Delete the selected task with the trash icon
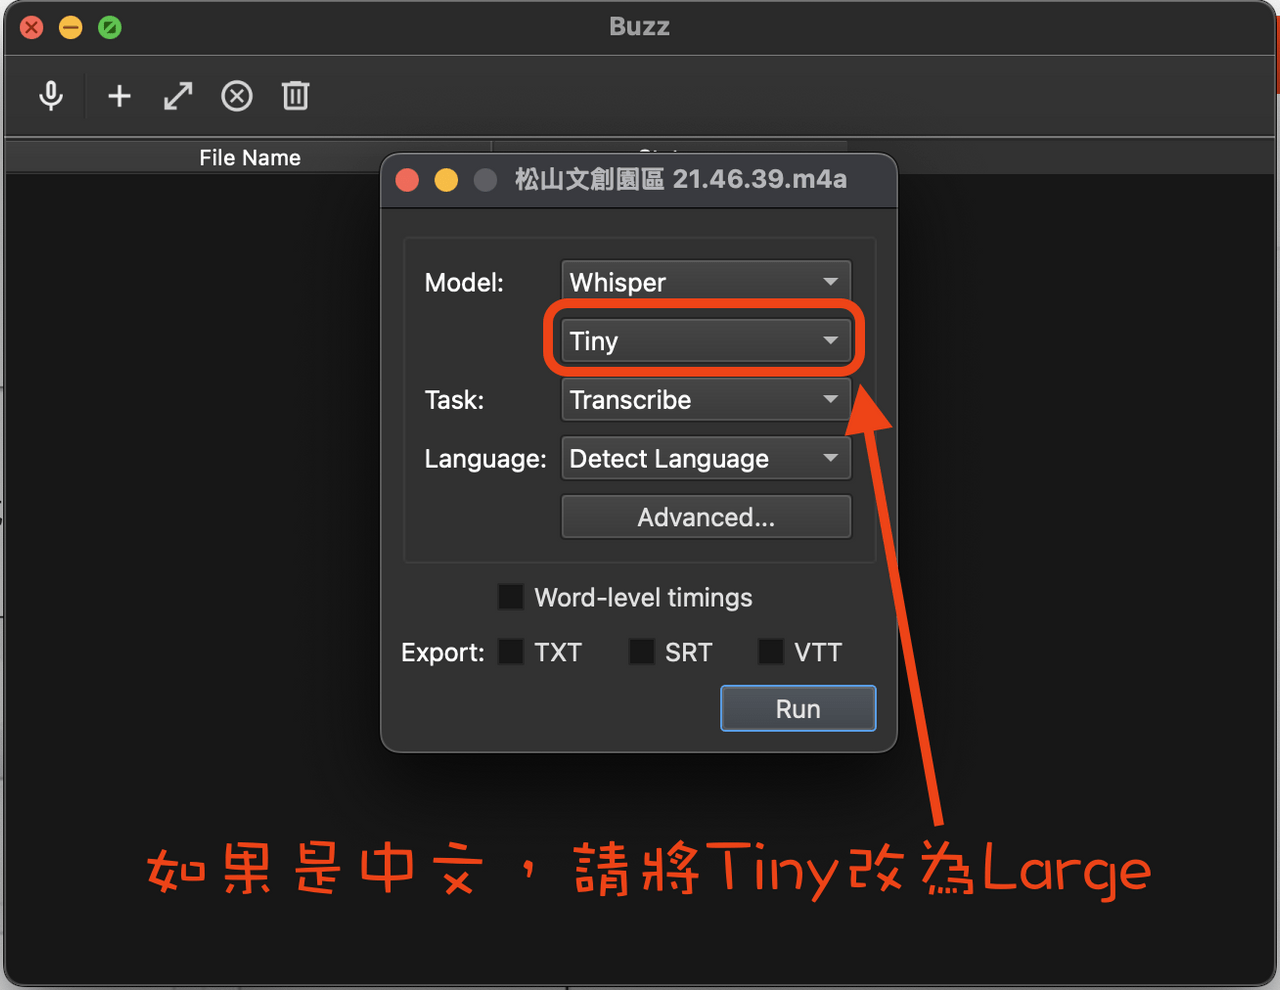 click(295, 96)
